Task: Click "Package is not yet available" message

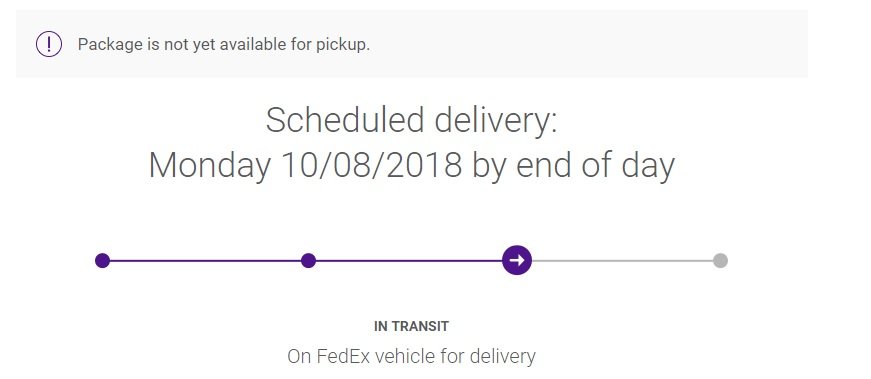Action: pyautogui.click(x=224, y=44)
